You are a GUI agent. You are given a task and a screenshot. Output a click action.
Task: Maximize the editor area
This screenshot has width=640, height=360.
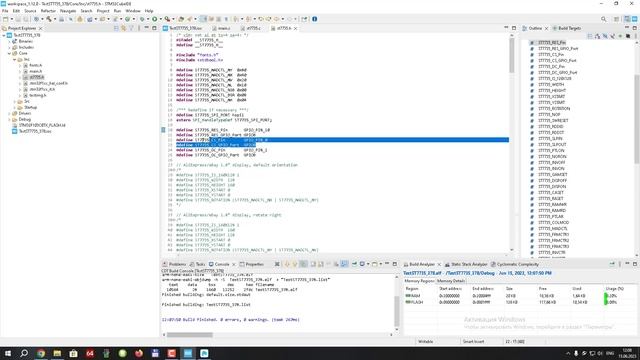514,28
